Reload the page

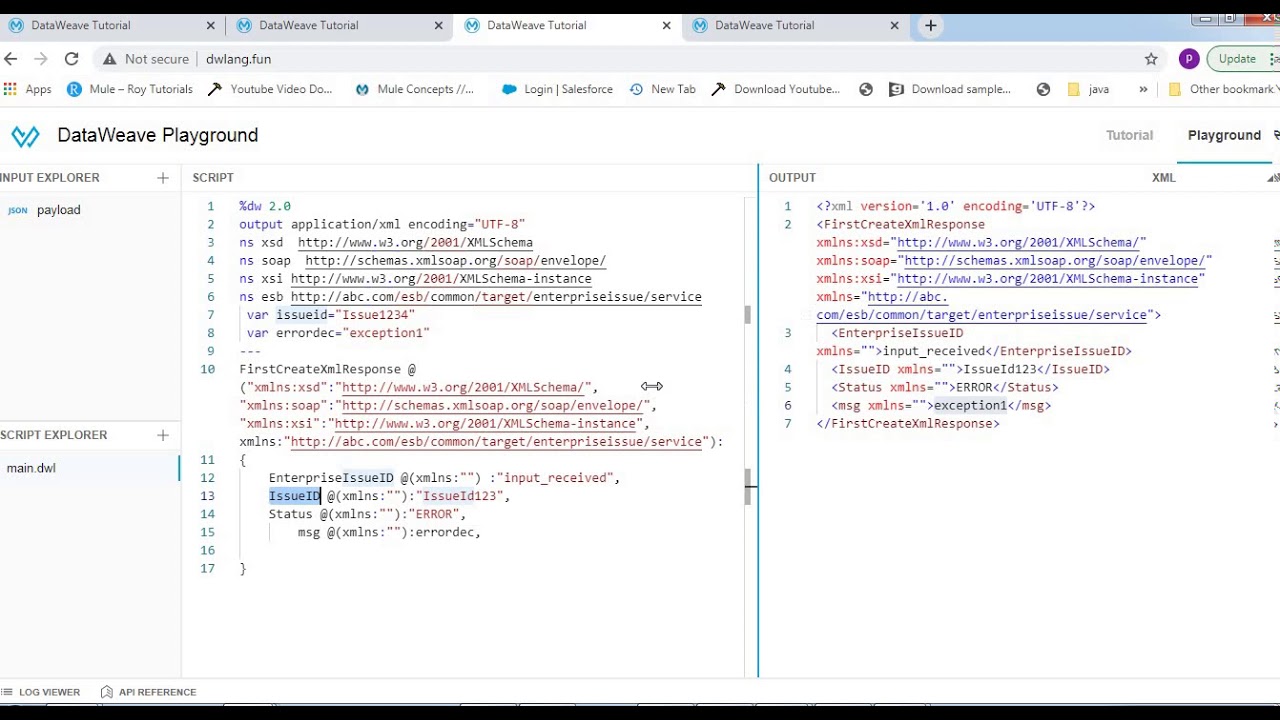72,59
